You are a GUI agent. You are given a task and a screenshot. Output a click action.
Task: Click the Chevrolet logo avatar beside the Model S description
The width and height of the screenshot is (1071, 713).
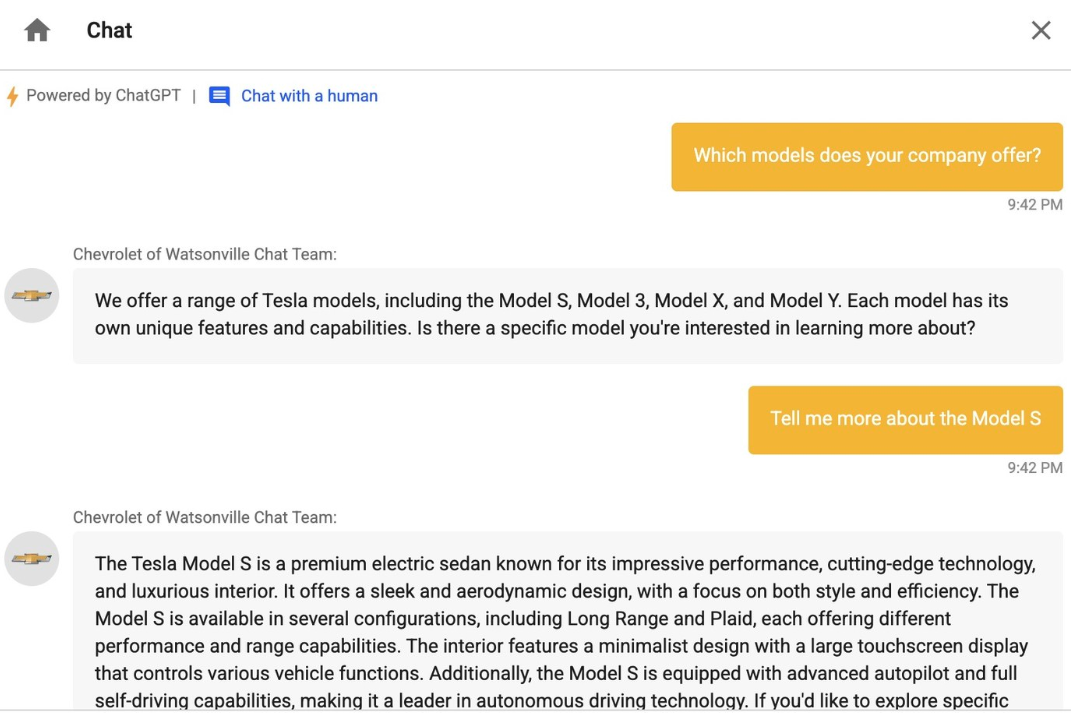click(x=31, y=559)
